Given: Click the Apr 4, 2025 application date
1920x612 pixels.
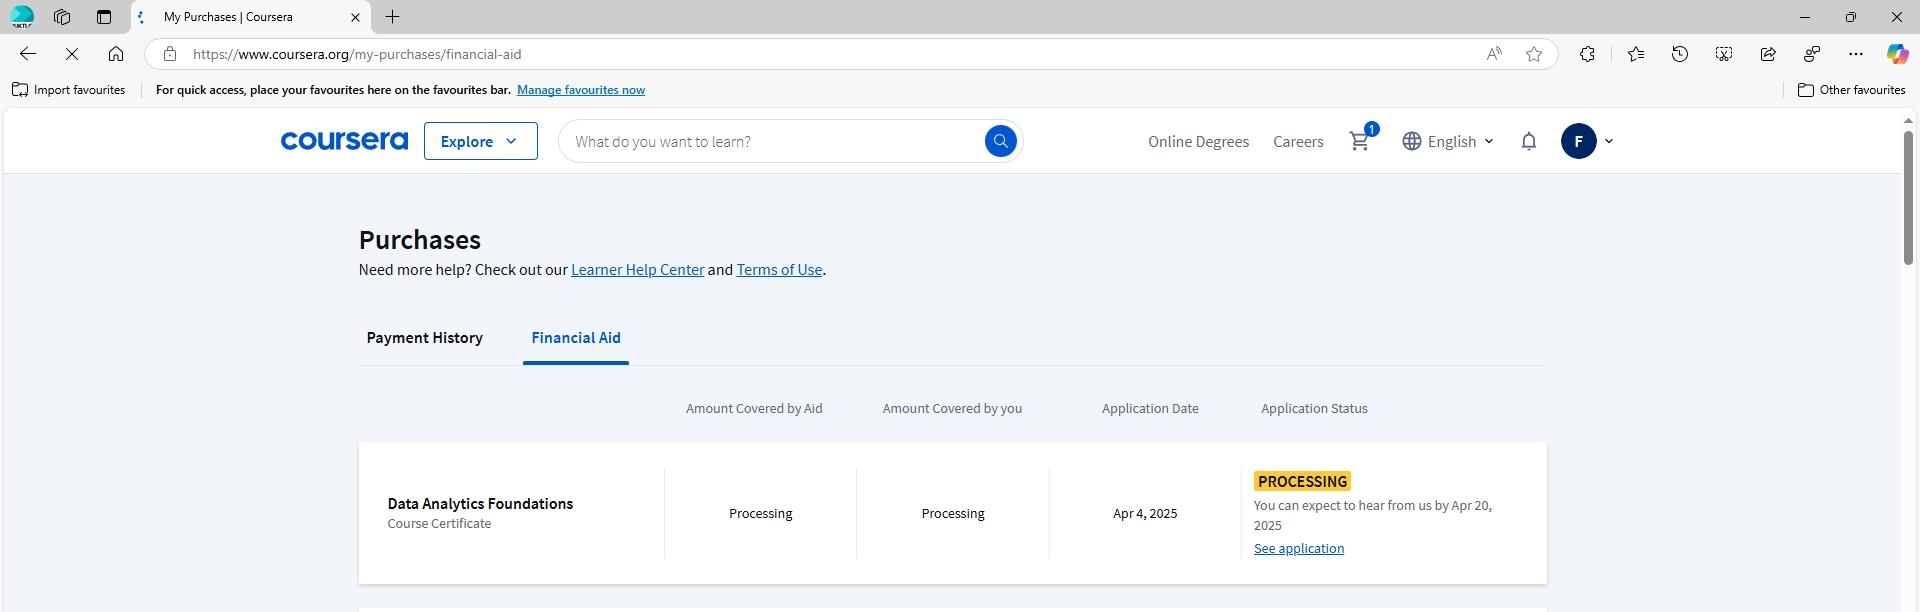Looking at the screenshot, I should click(x=1145, y=514).
